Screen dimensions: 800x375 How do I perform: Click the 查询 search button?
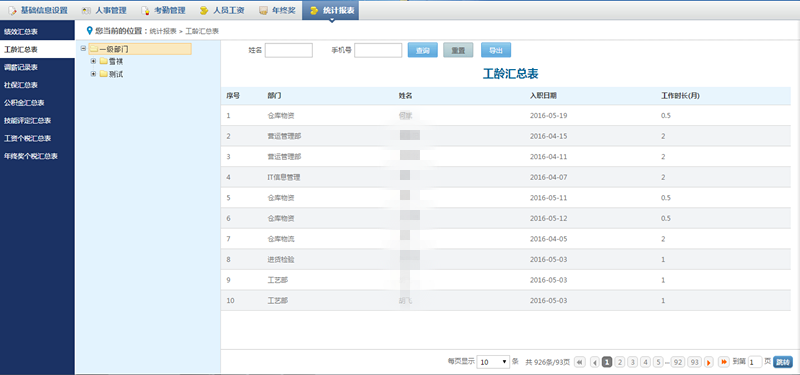click(423, 51)
